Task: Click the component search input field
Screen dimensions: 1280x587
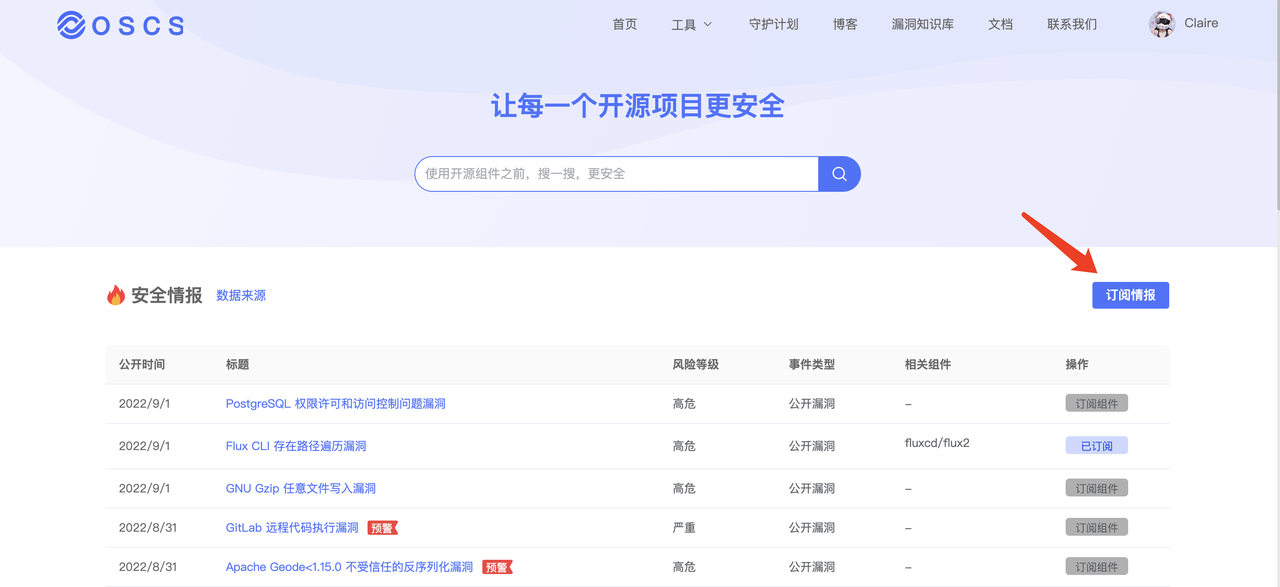Action: pos(616,173)
